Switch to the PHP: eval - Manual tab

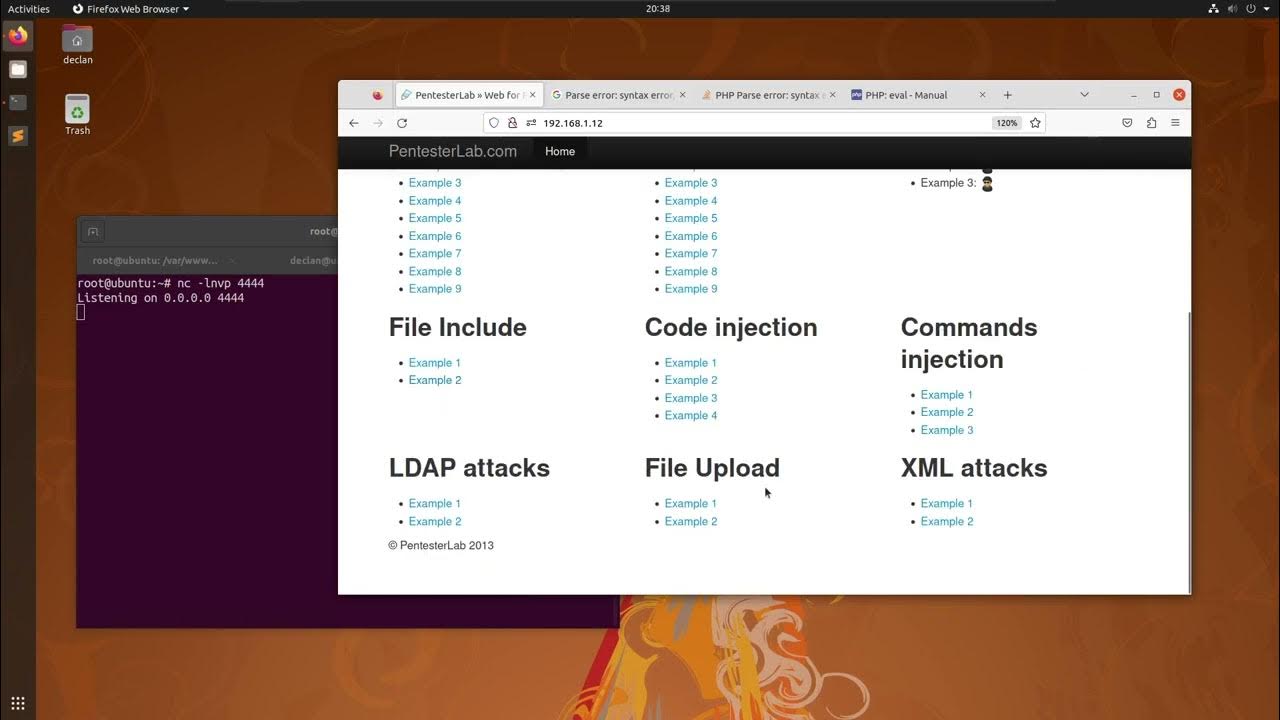[919, 95]
